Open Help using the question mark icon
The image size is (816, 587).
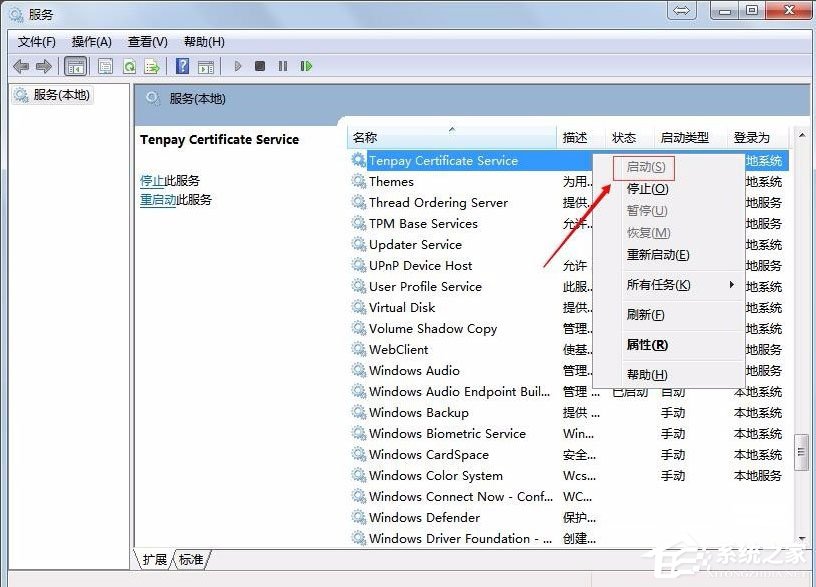point(182,66)
